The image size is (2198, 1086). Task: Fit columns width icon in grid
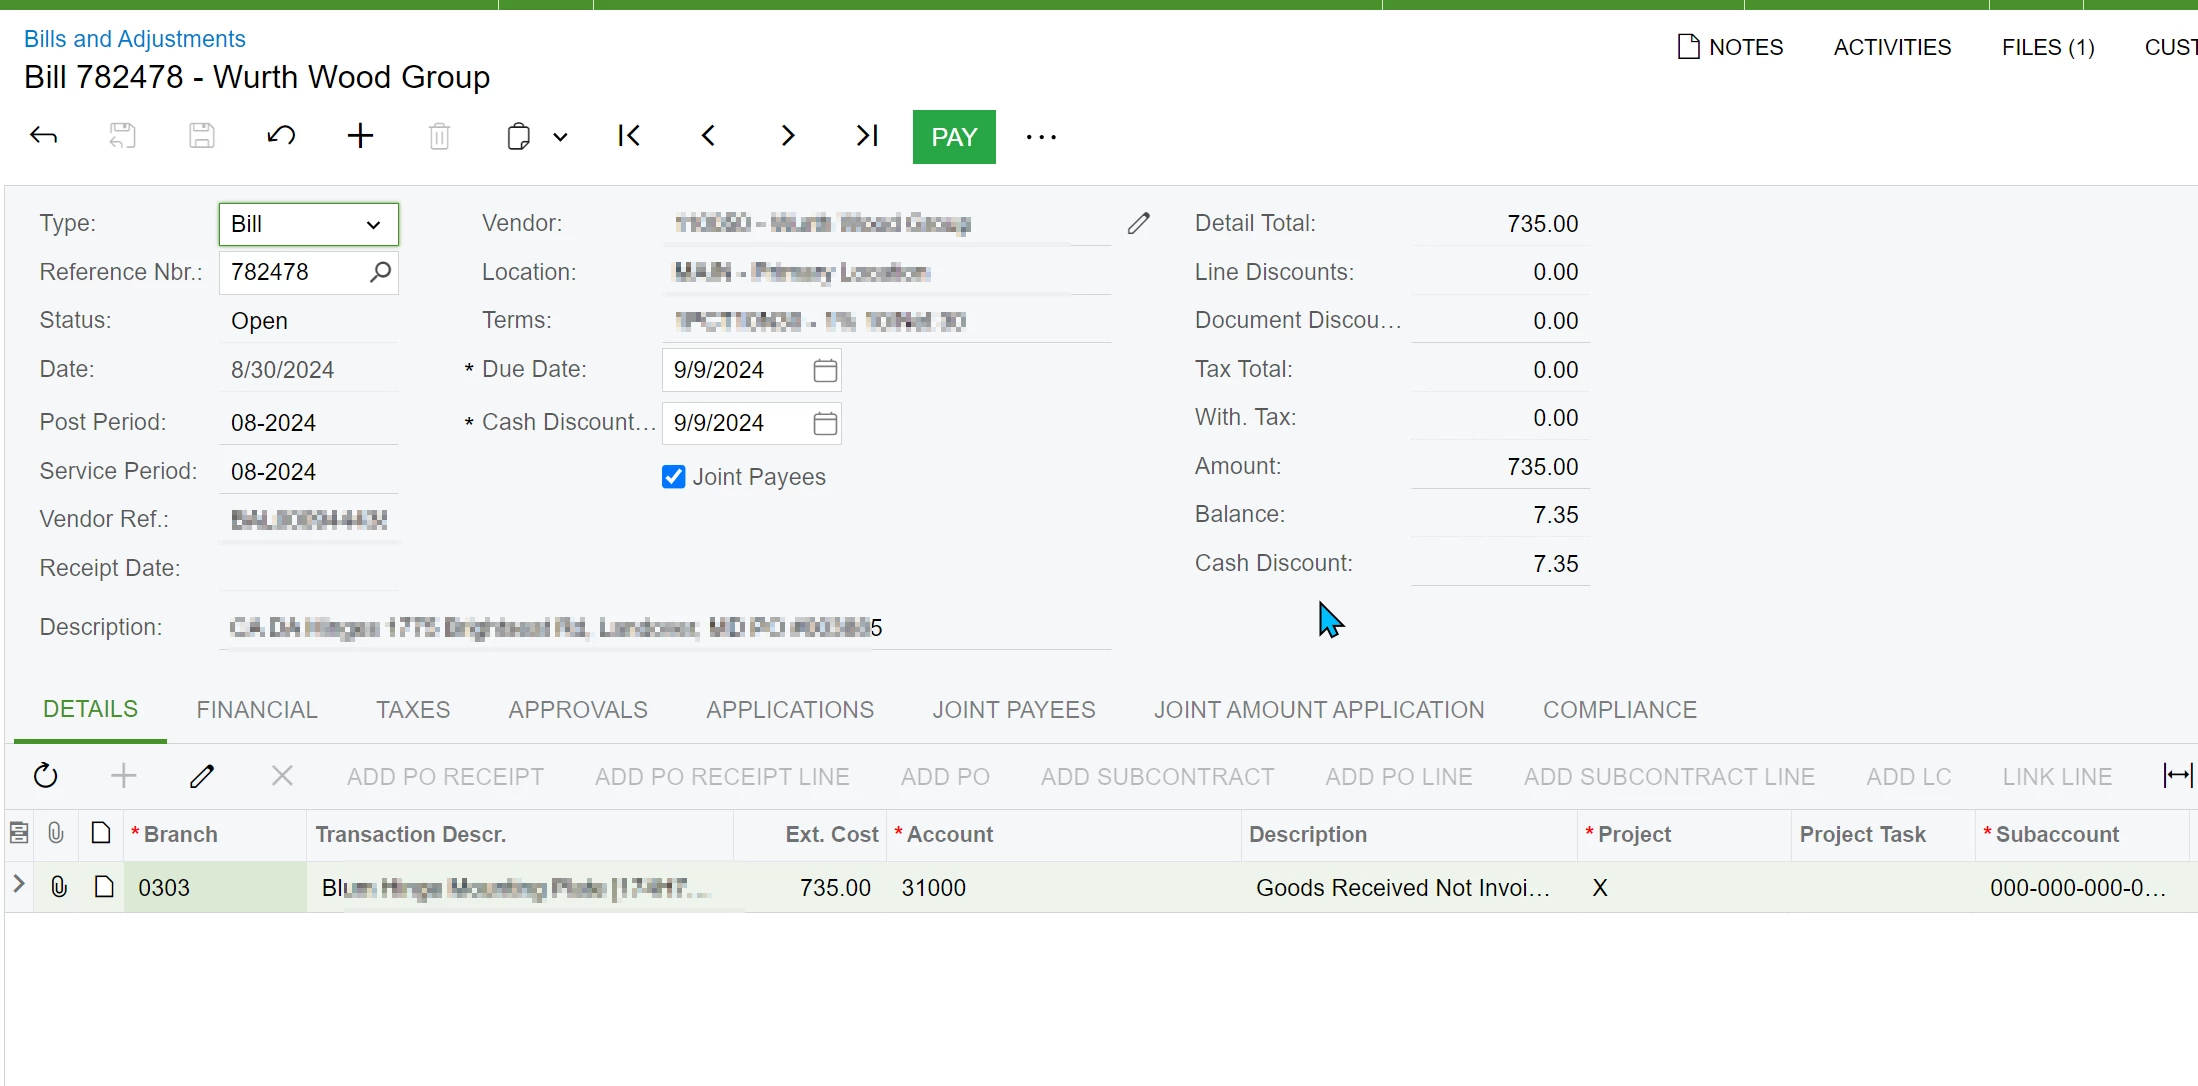point(2177,776)
